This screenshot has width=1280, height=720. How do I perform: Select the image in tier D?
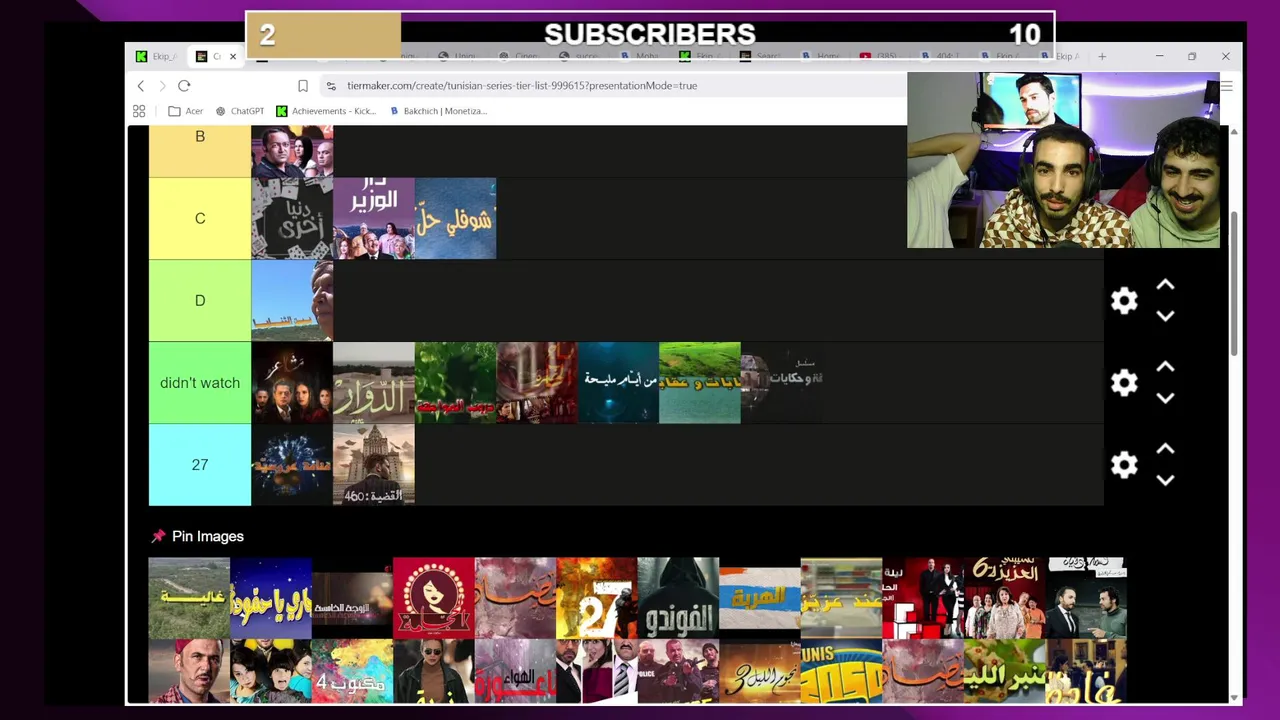pyautogui.click(x=292, y=301)
